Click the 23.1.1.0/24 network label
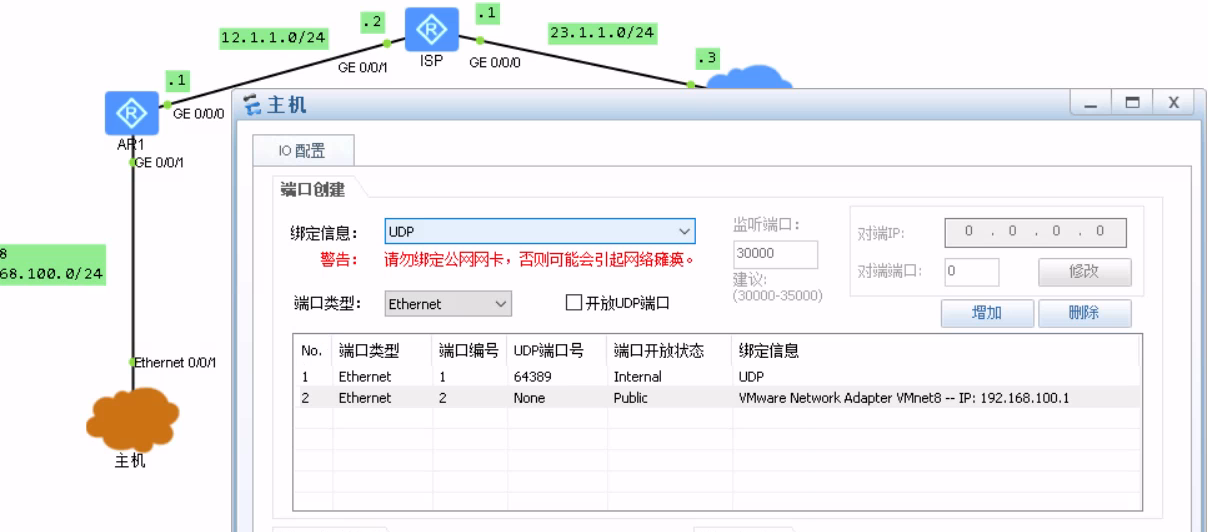This screenshot has height=532, width=1208. click(602, 32)
